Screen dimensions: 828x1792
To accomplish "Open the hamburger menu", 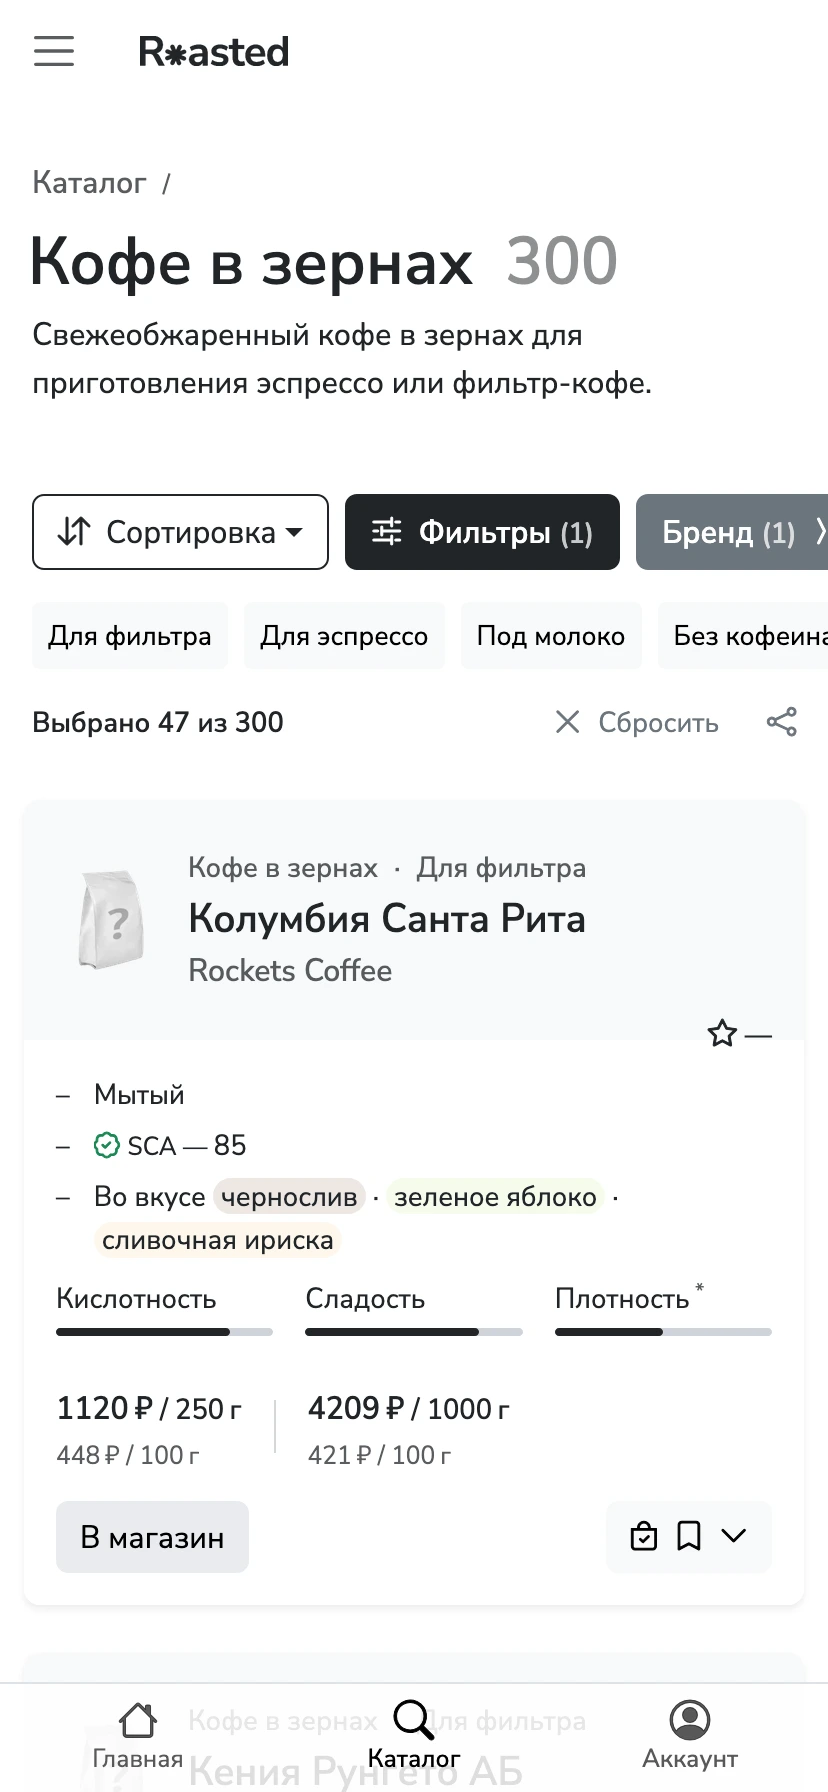I will pos(54,51).
